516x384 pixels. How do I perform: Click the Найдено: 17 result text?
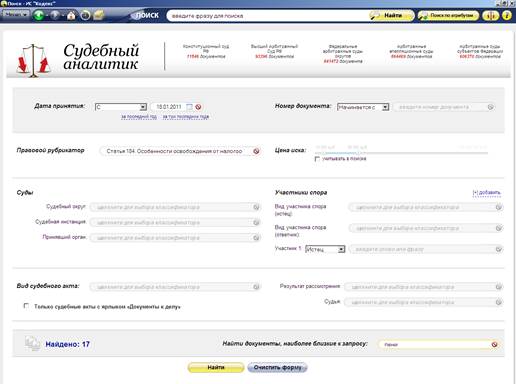(68, 344)
